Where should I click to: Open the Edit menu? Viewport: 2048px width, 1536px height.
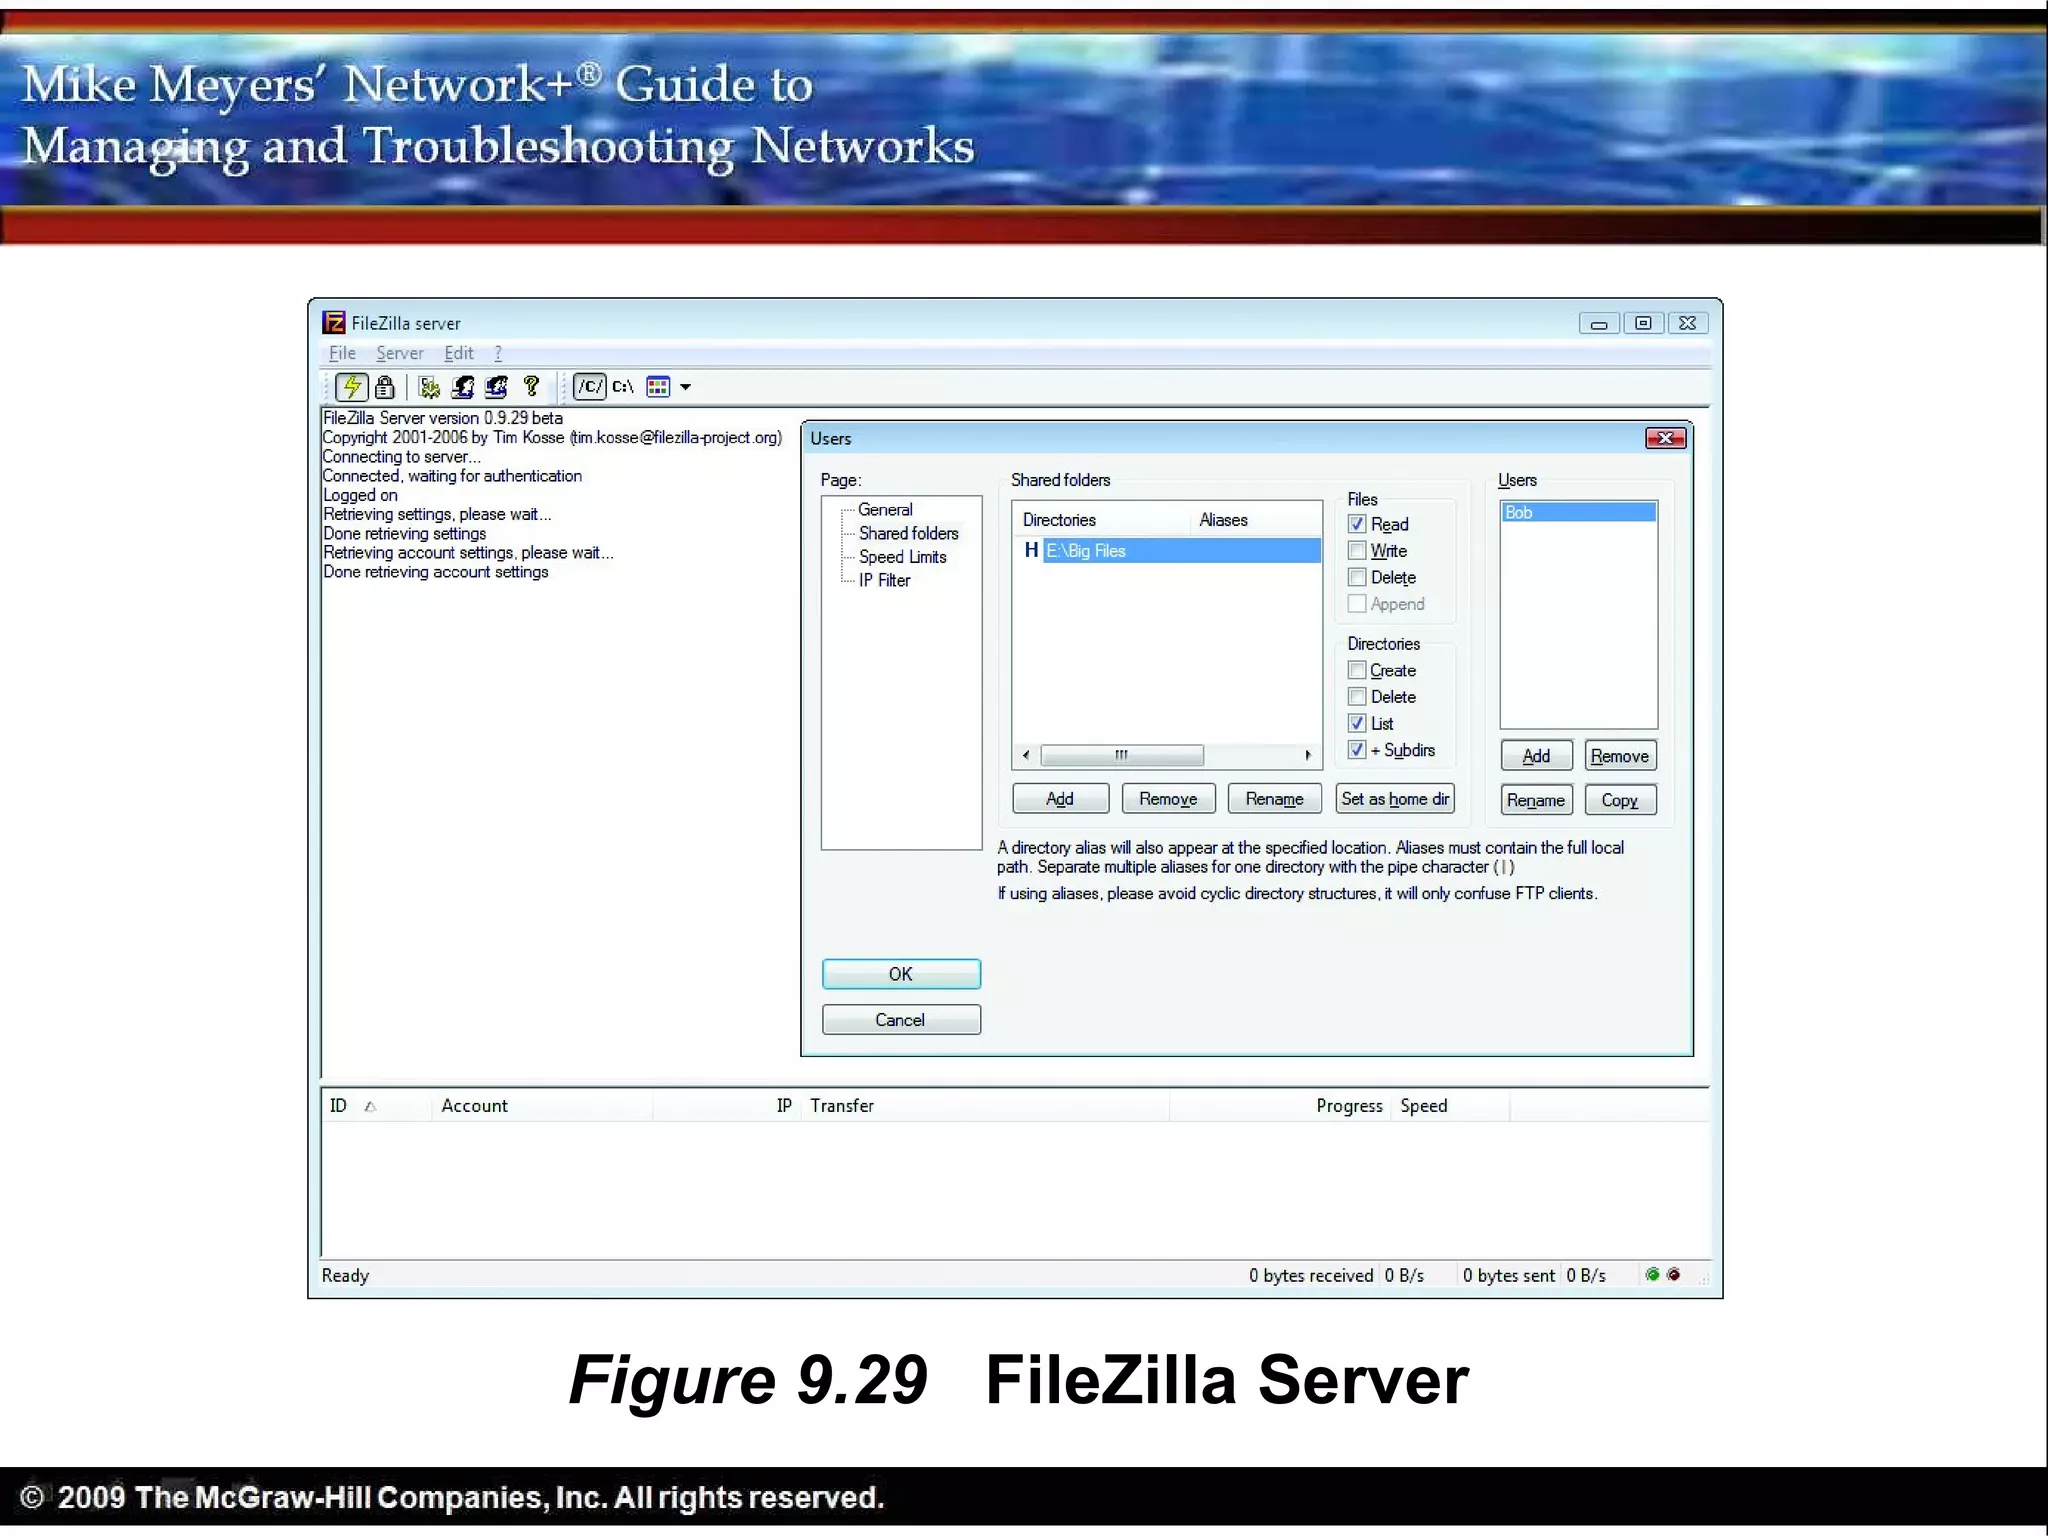tap(459, 353)
